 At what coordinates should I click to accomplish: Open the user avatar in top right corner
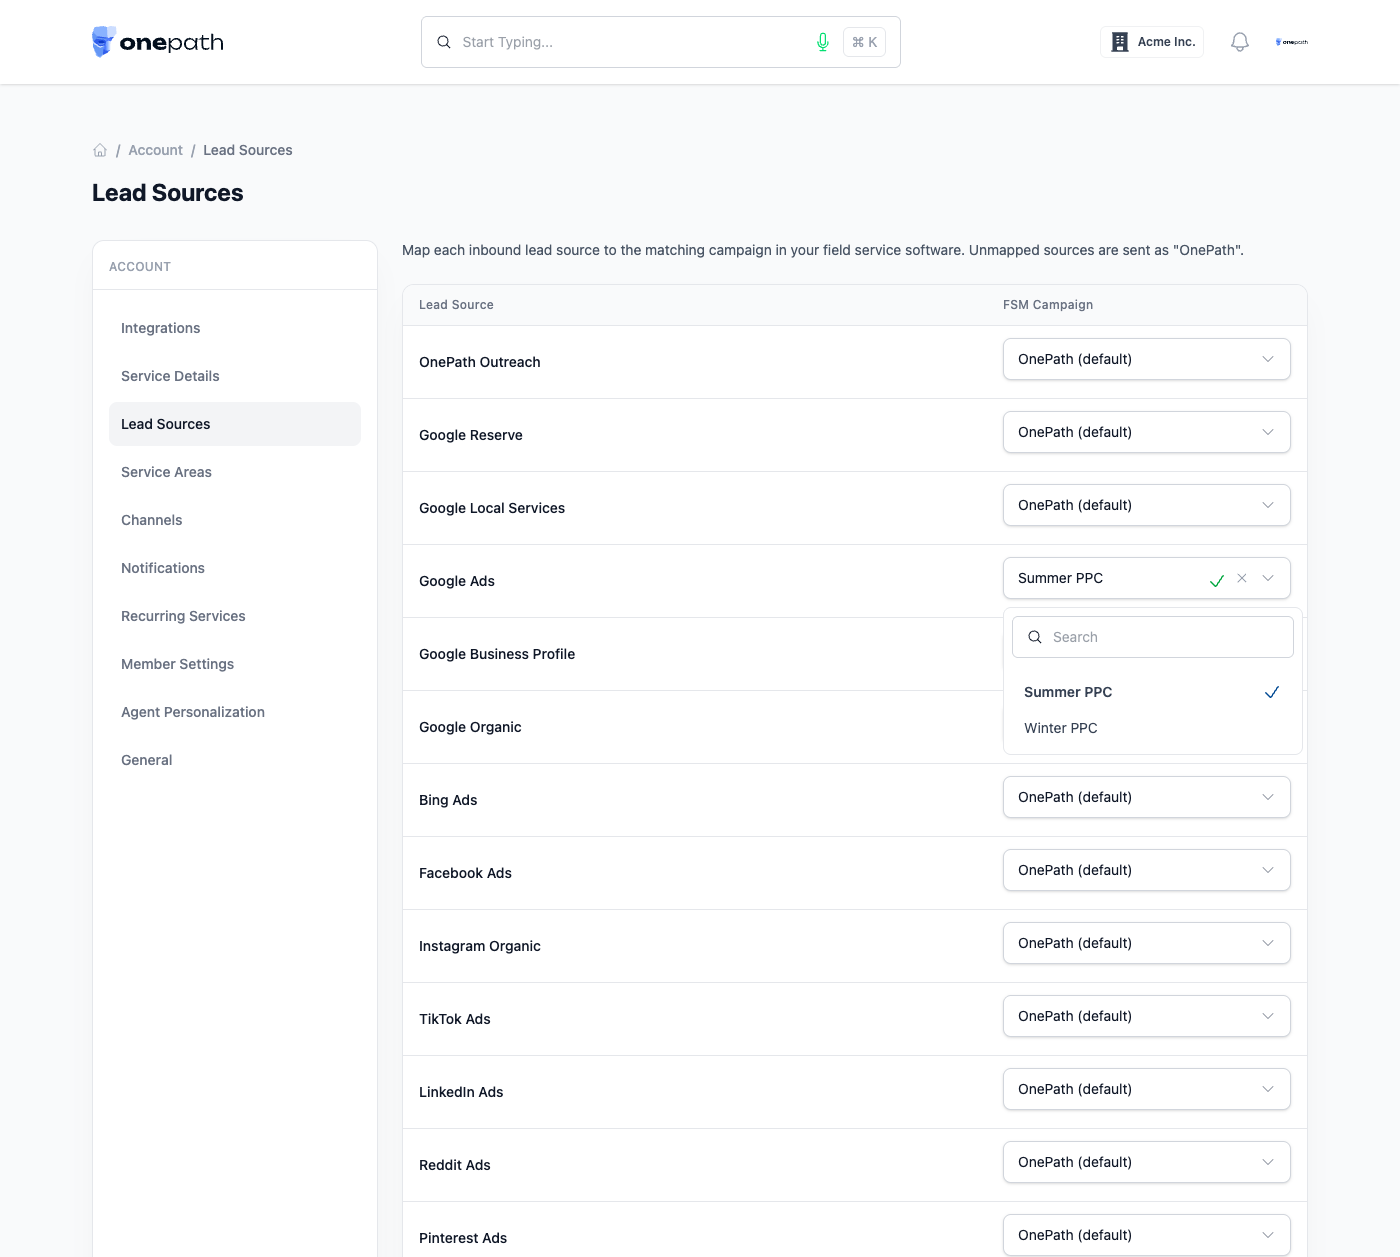click(1292, 42)
